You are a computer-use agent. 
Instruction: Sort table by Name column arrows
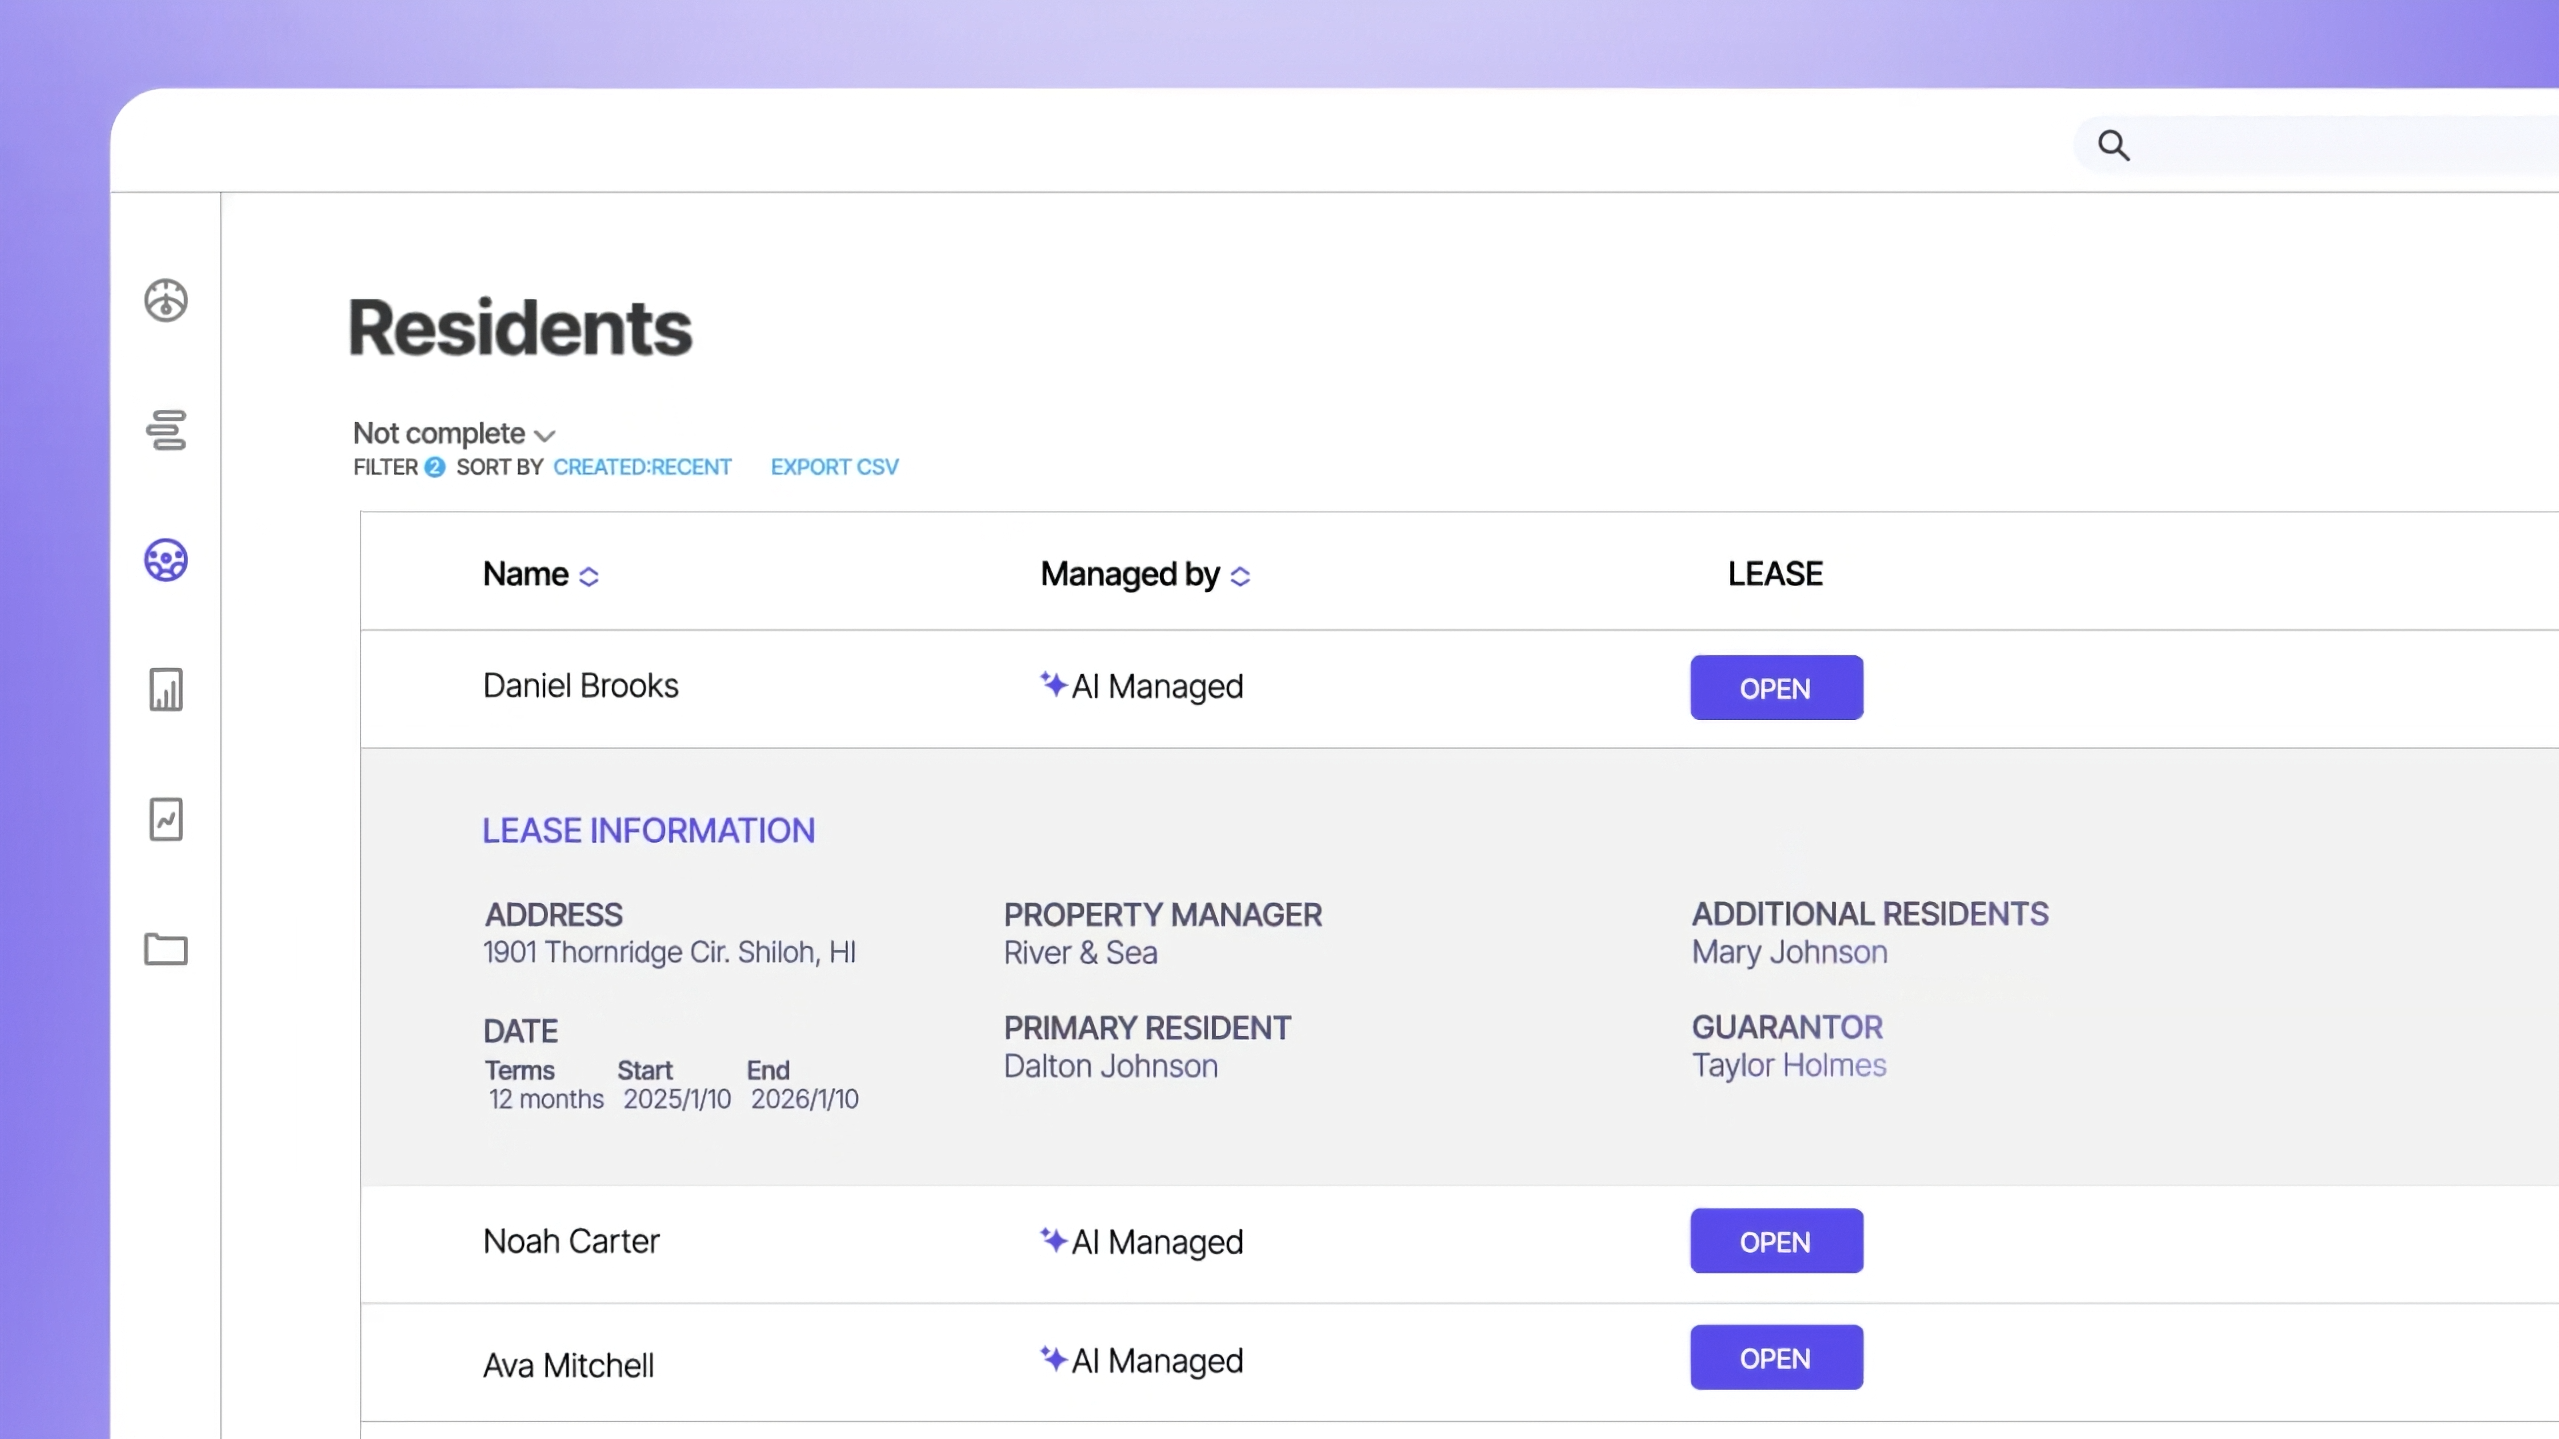pyautogui.click(x=589, y=577)
